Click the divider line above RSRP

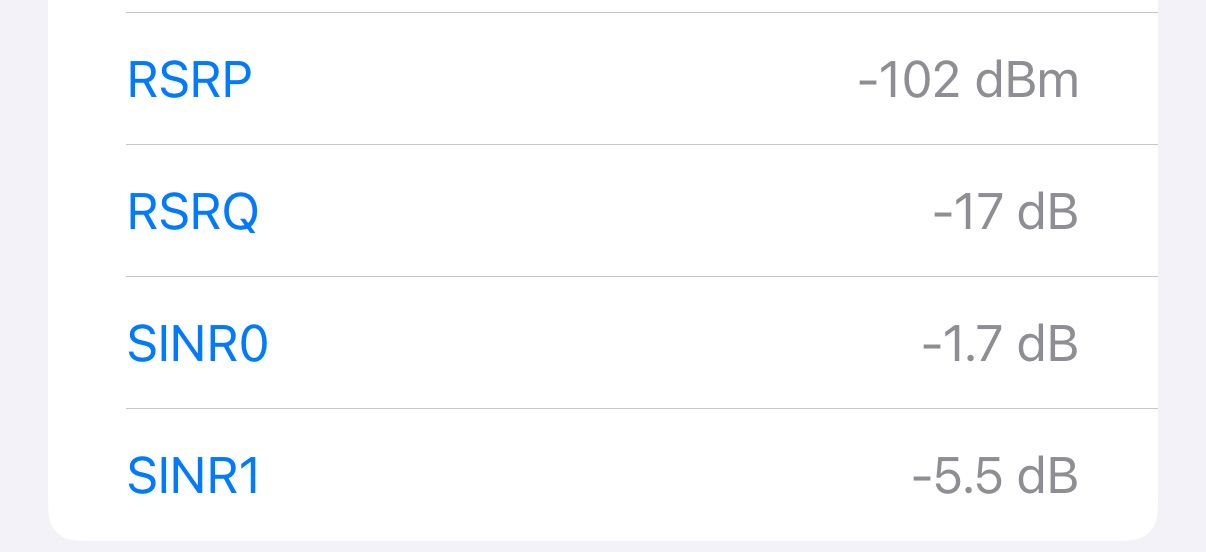(x=640, y=13)
